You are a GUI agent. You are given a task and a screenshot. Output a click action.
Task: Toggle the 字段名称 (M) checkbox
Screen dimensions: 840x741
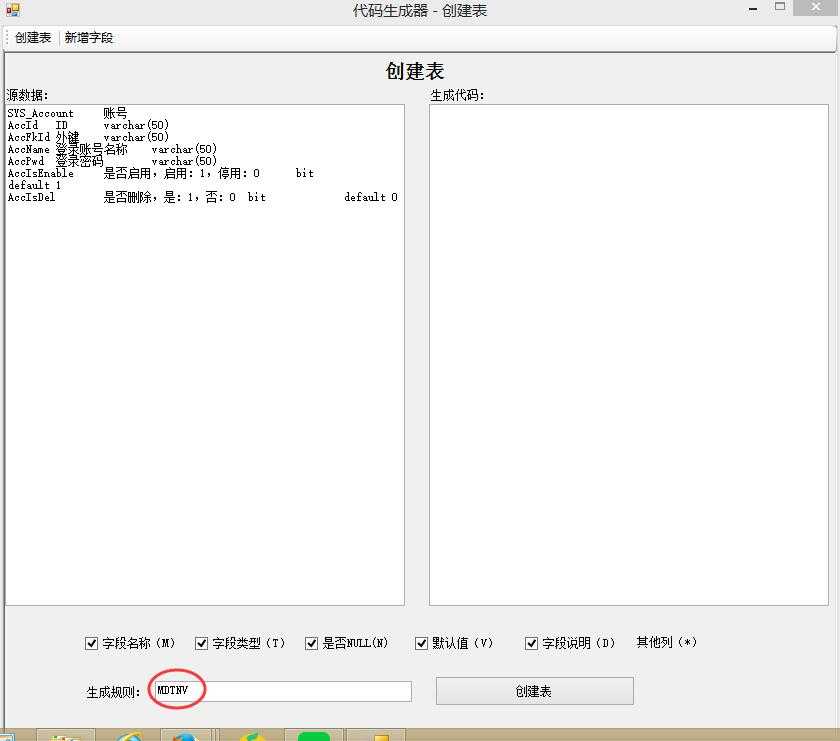pyautogui.click(x=92, y=643)
